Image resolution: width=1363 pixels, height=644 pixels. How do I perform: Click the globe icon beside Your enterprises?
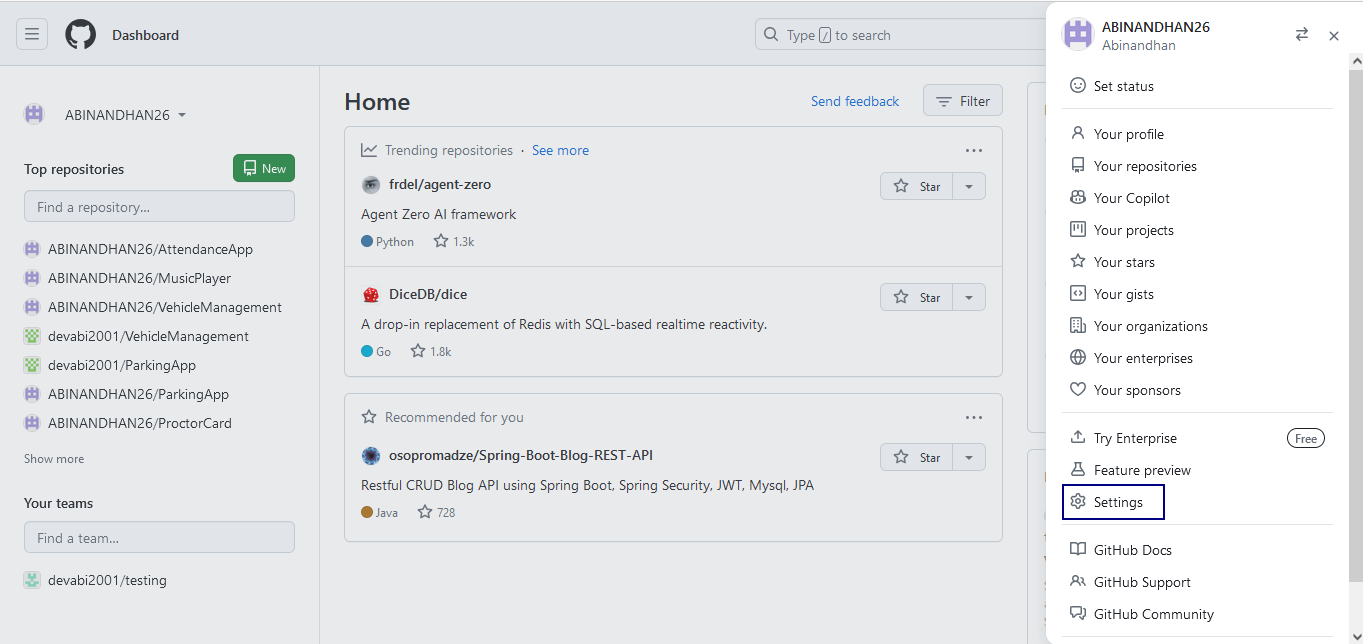point(1078,357)
